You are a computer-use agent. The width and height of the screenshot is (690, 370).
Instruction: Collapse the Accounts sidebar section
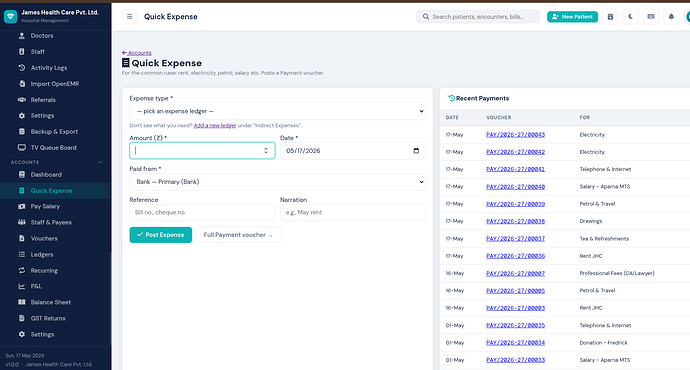pos(100,162)
